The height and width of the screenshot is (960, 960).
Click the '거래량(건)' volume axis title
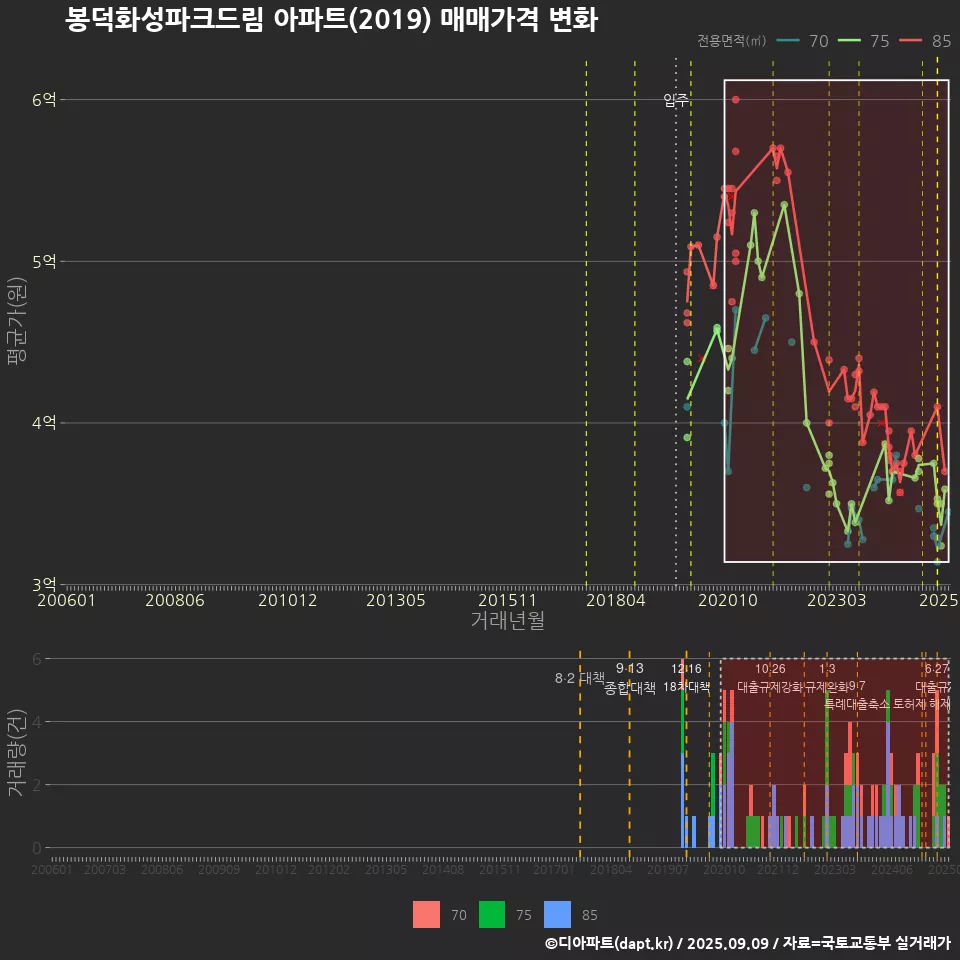(x=15, y=752)
